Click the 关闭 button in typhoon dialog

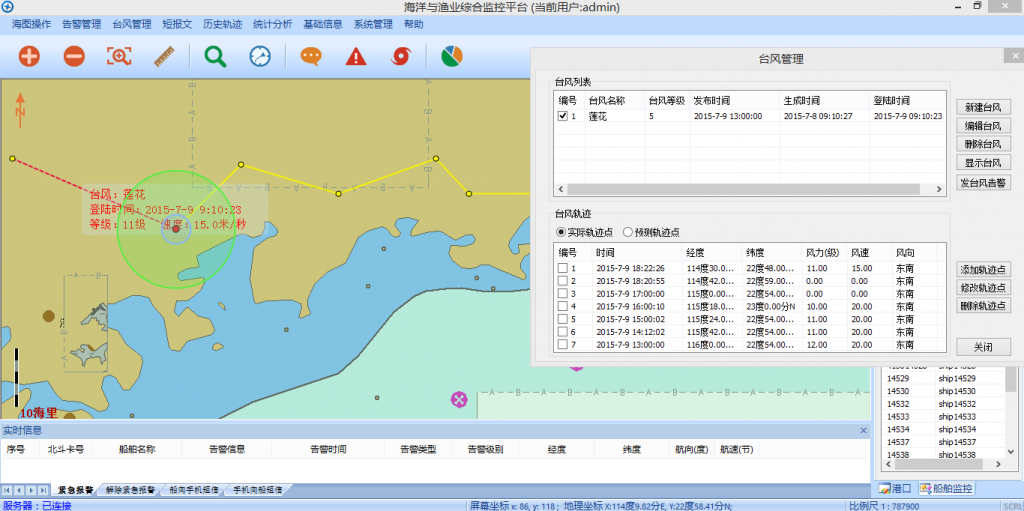click(984, 347)
